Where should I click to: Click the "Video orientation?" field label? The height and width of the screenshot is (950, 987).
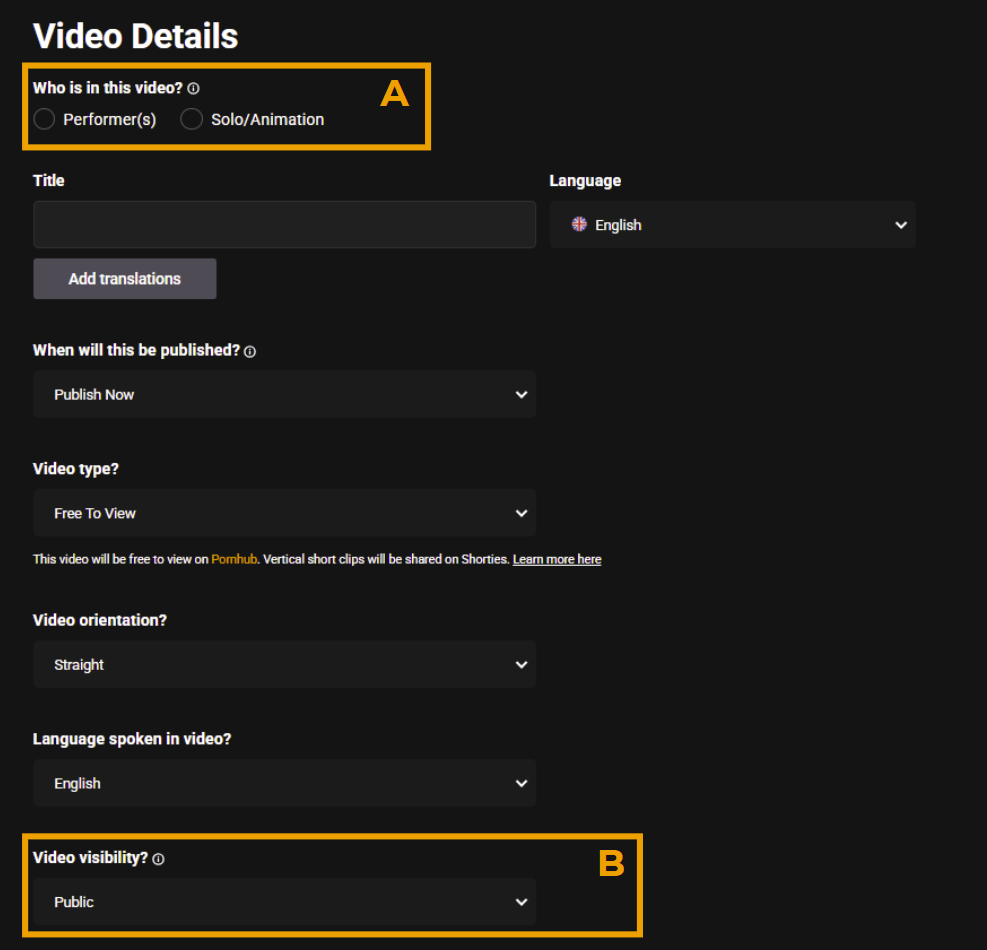click(x=99, y=620)
